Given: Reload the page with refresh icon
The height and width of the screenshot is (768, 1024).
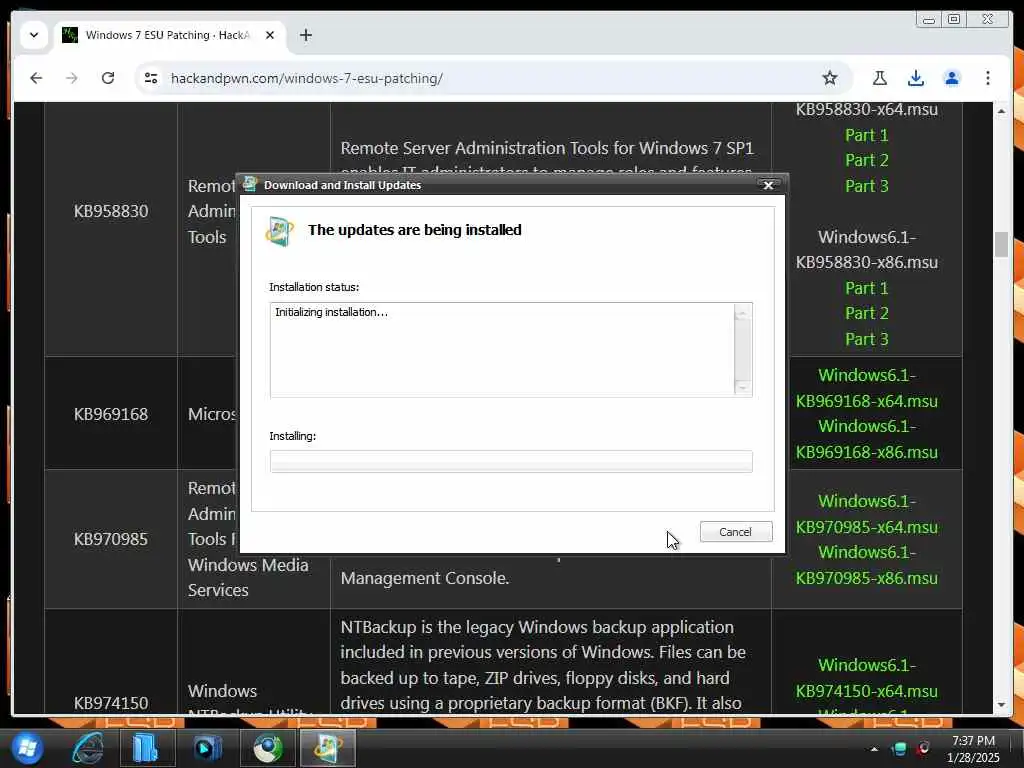Looking at the screenshot, I should pyautogui.click(x=108, y=78).
